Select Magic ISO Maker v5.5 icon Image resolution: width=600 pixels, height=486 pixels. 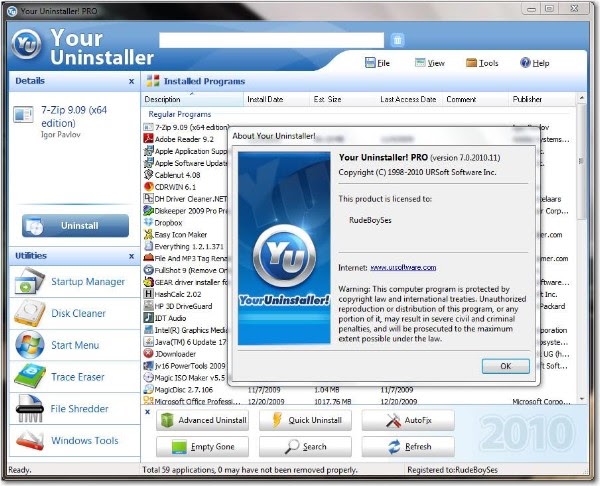(148, 378)
